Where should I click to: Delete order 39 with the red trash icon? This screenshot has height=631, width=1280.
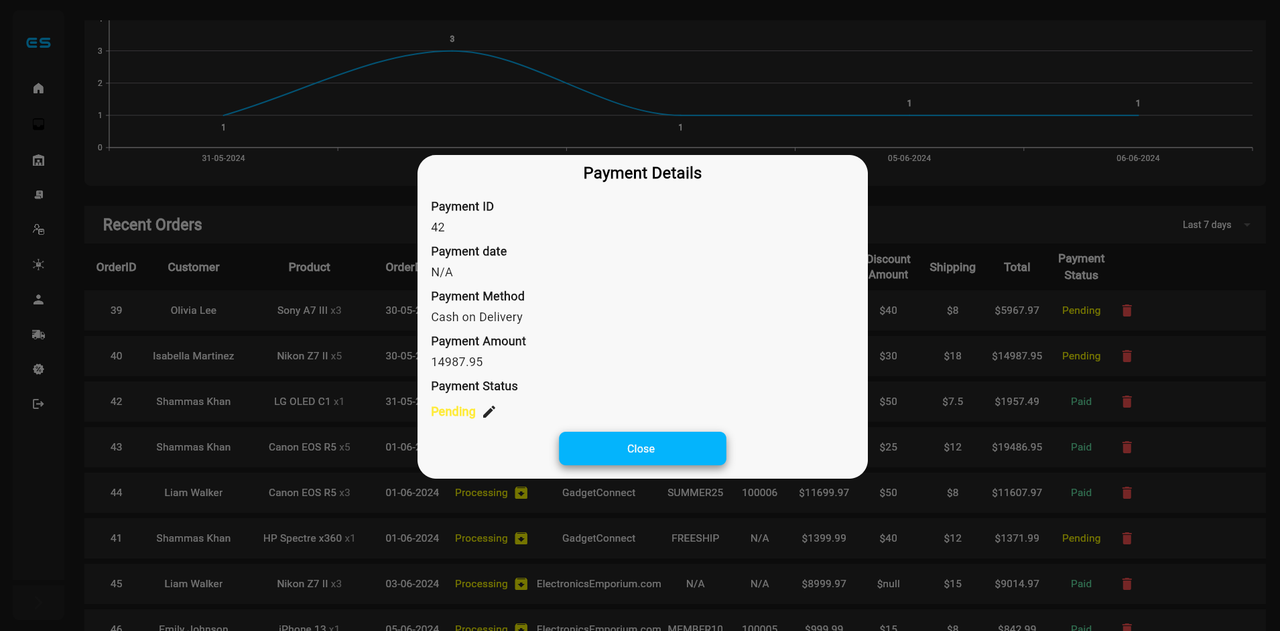coord(1126,310)
